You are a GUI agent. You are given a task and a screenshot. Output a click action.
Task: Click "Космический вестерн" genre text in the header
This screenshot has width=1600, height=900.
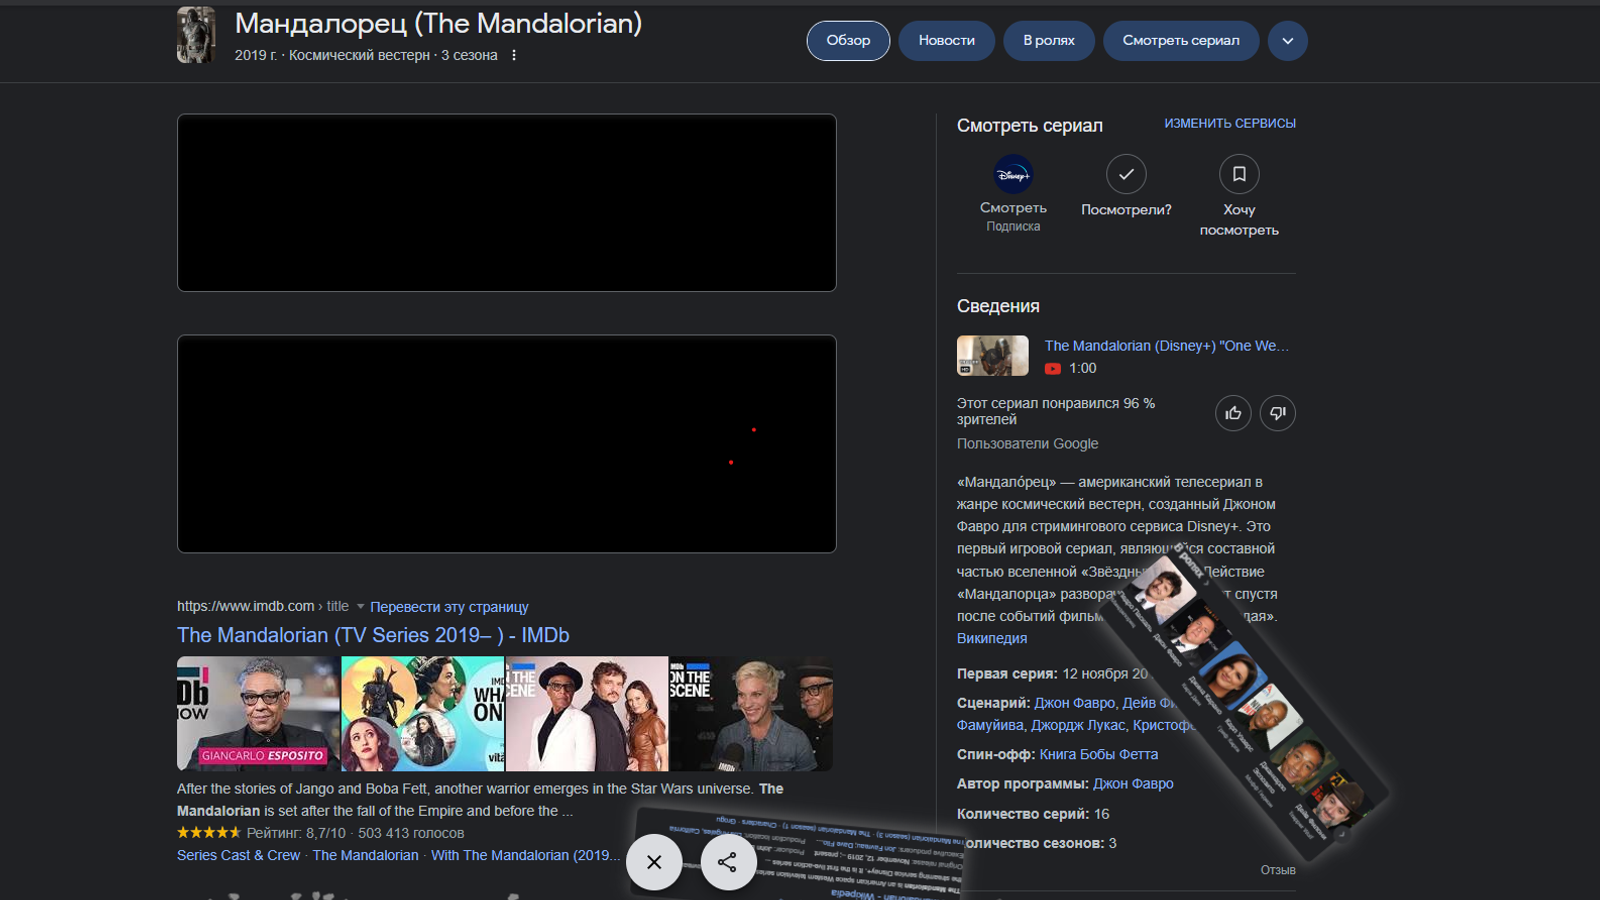coord(359,56)
